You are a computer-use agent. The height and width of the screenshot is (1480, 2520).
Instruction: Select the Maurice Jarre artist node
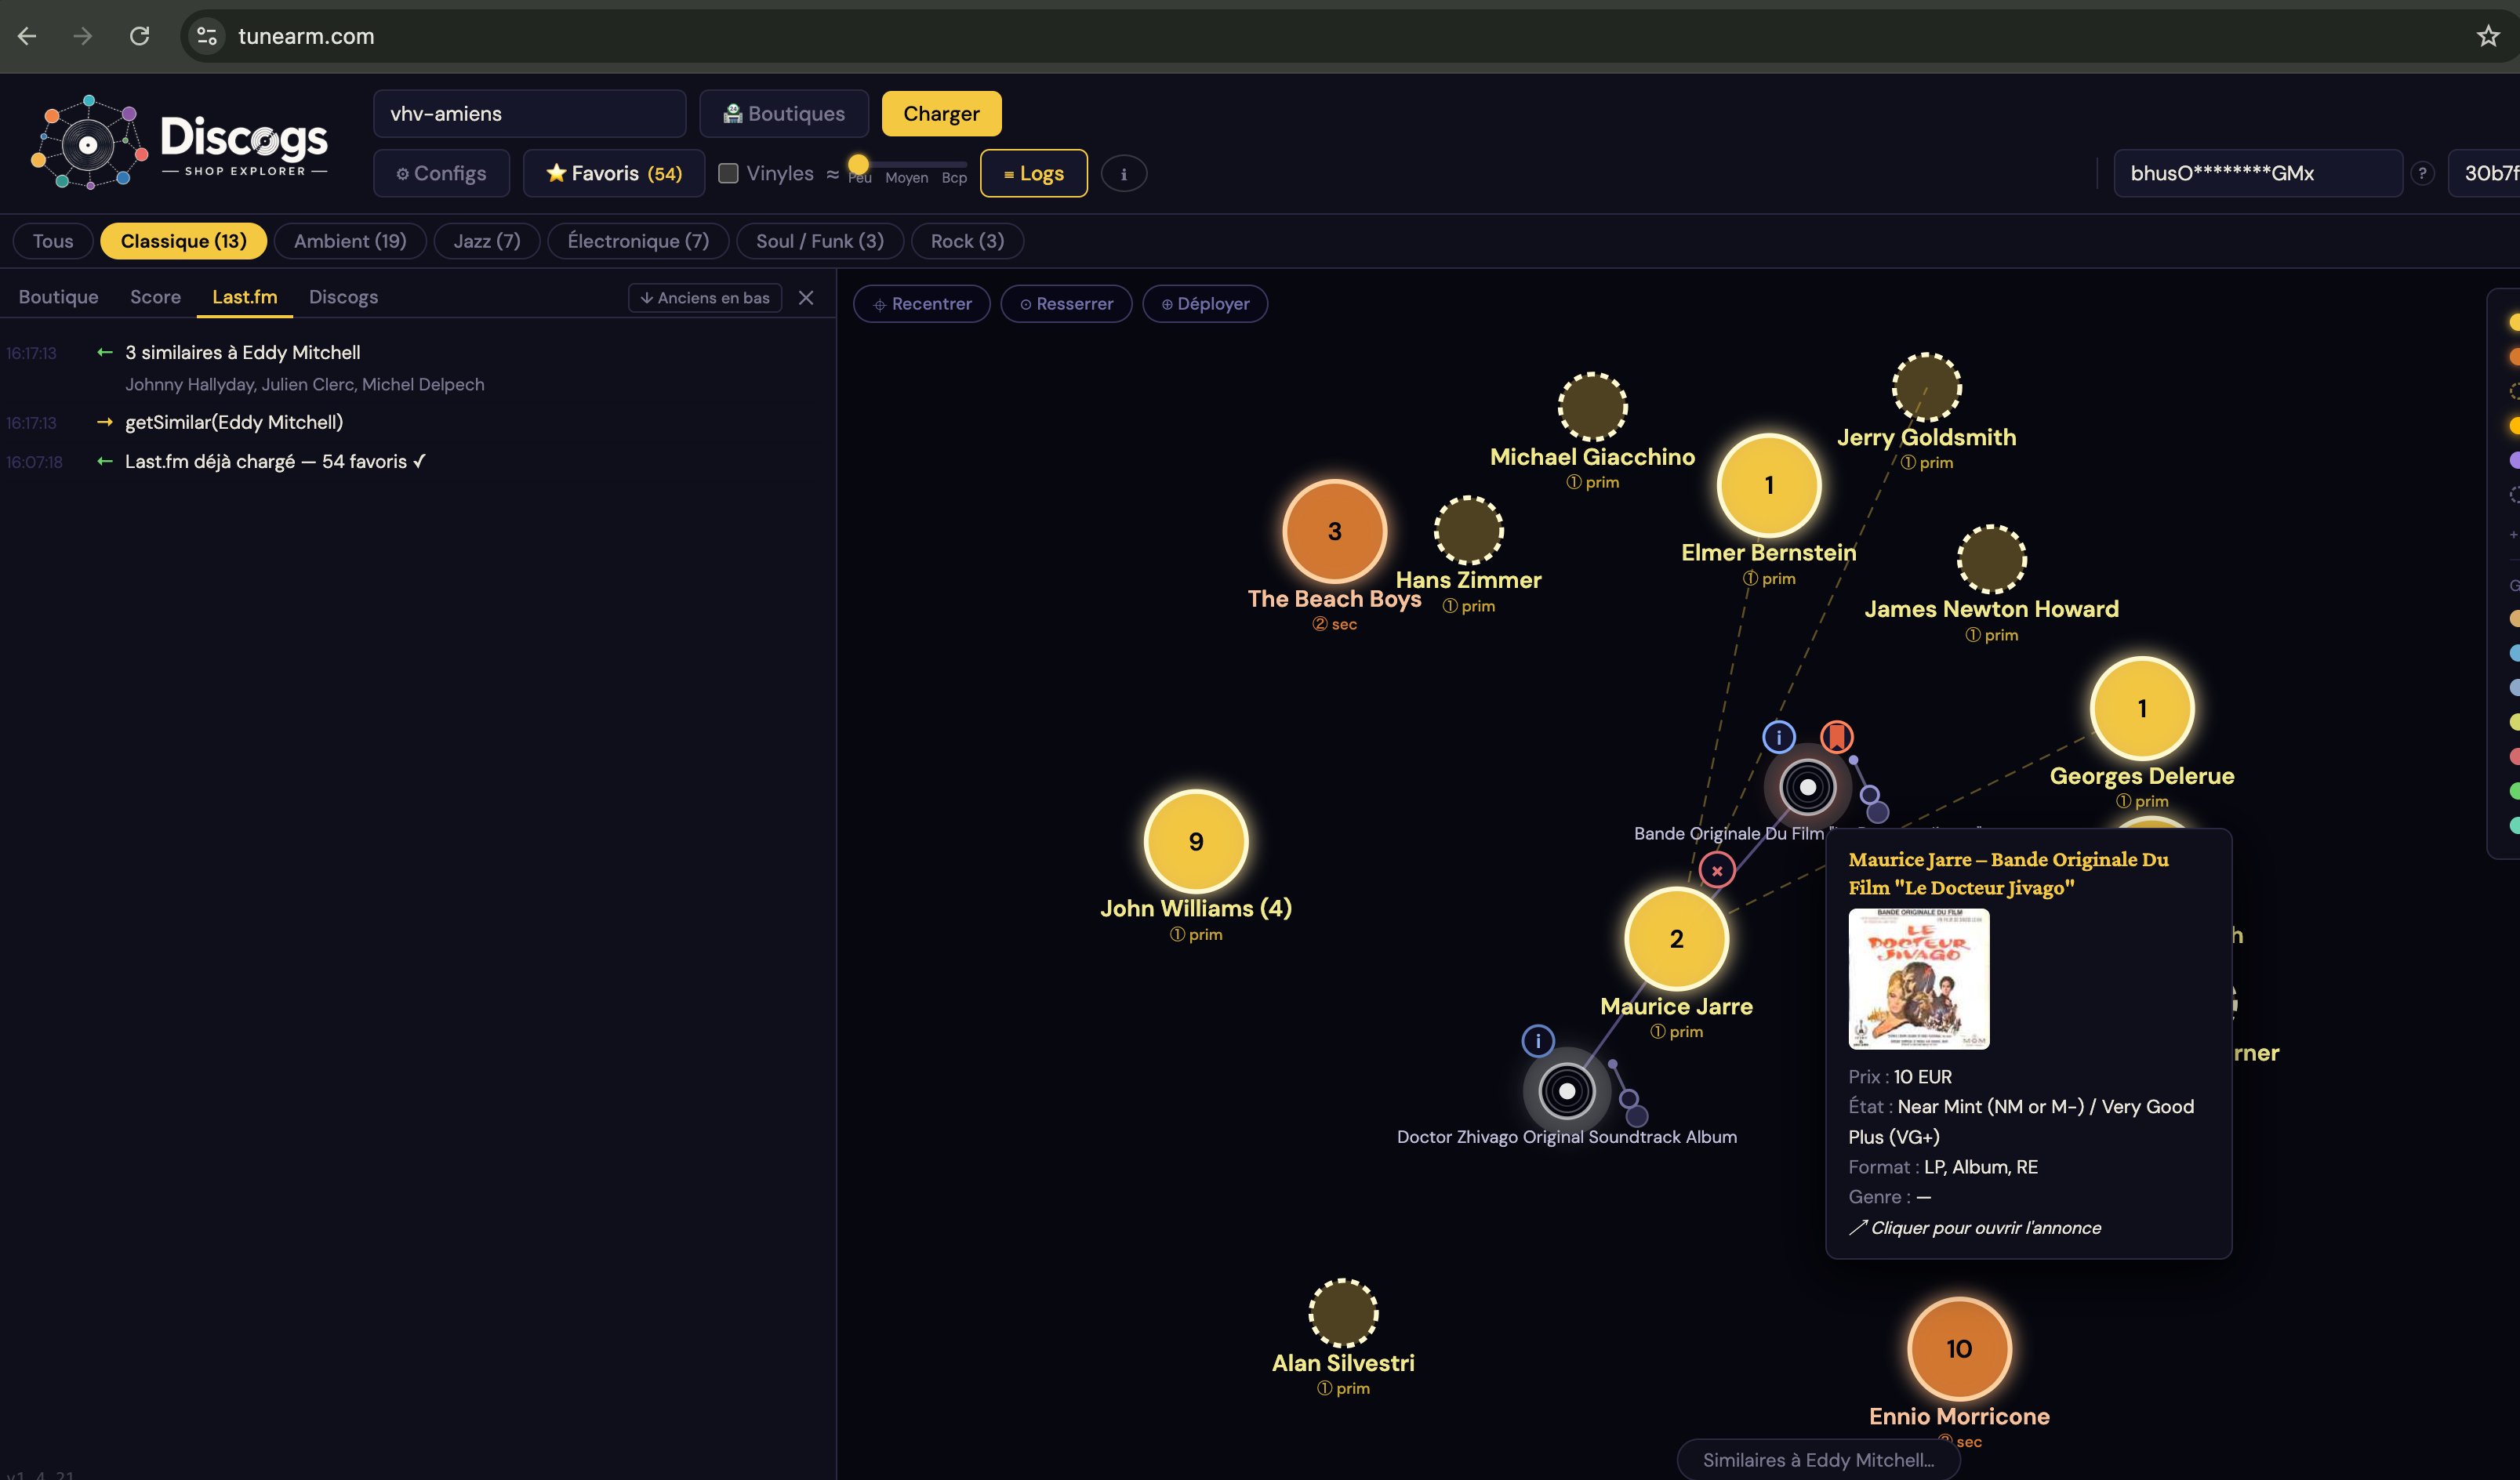1676,939
